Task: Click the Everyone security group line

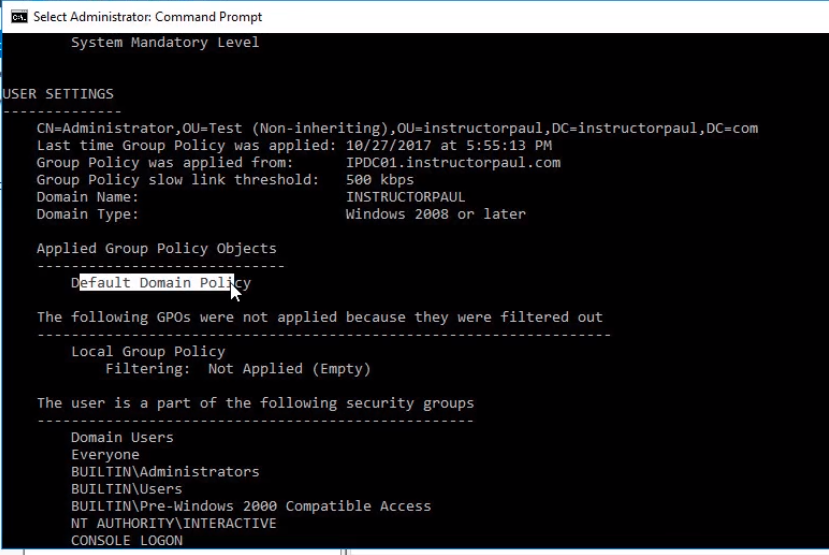Action: 105,455
